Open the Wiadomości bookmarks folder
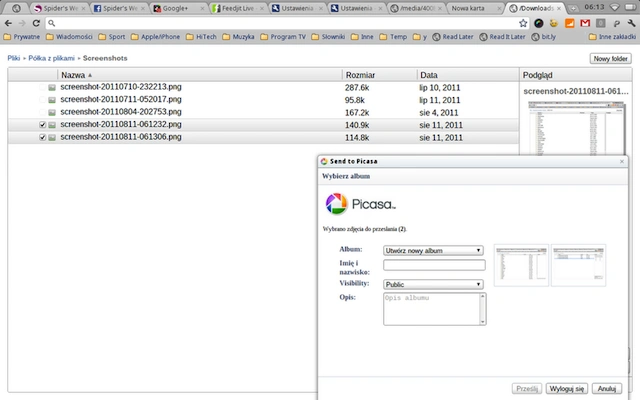 pyautogui.click(x=69, y=37)
